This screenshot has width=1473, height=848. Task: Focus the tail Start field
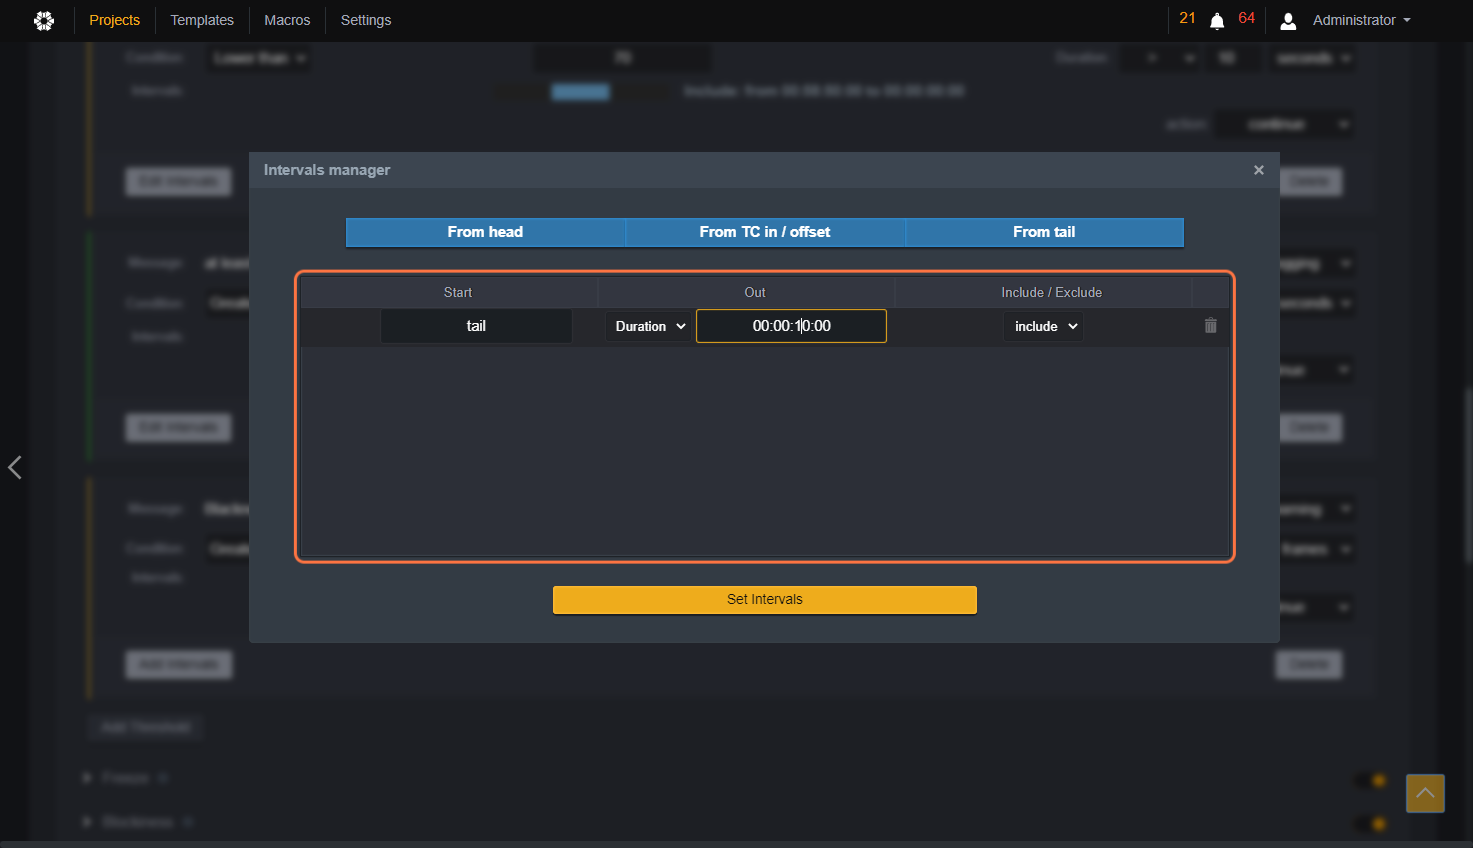(476, 326)
